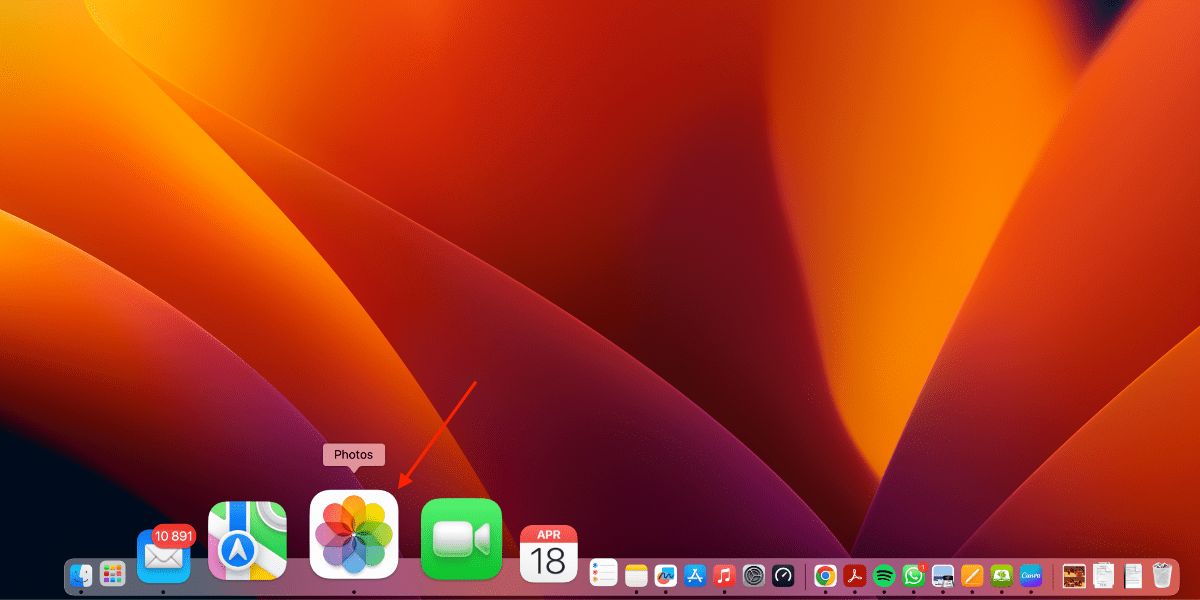1200x600 pixels.
Task: Switch to Spotify in the dock
Action: [x=884, y=575]
